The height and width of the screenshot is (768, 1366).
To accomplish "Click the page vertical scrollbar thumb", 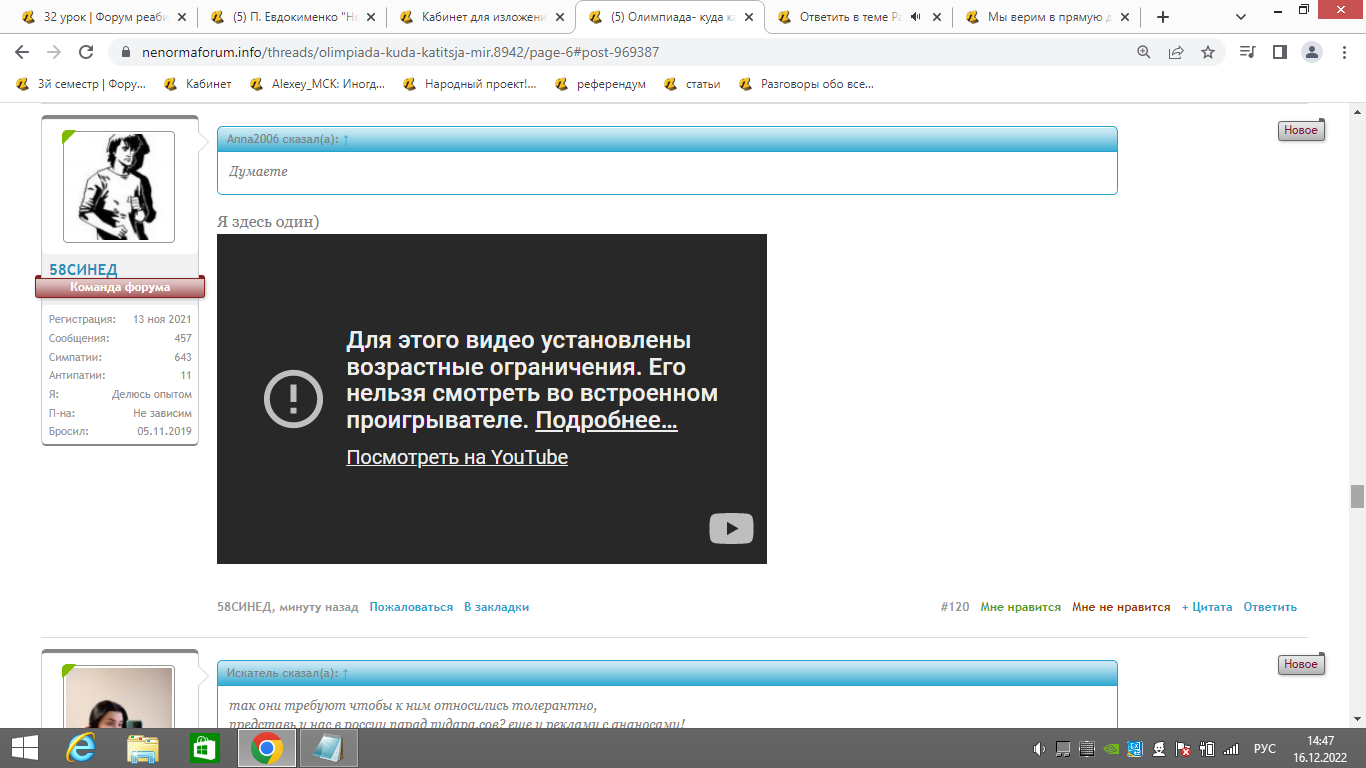I will click(1357, 496).
